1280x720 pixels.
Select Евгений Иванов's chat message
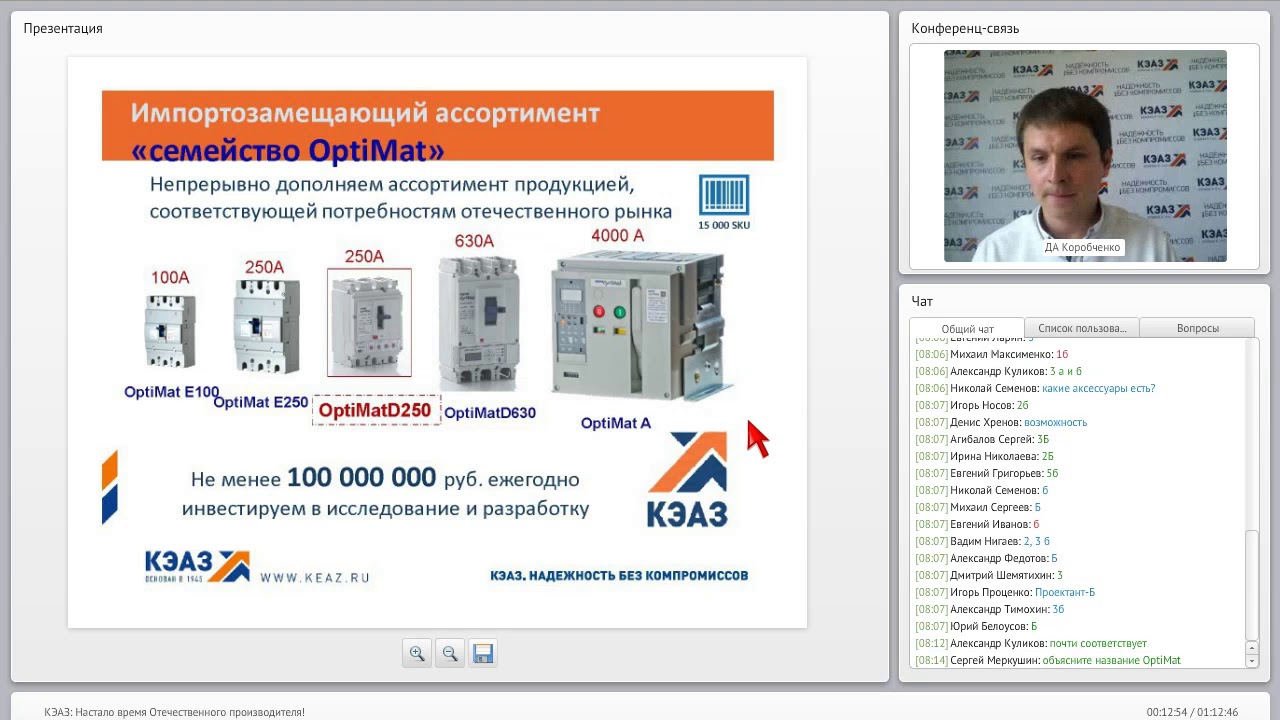[978, 524]
